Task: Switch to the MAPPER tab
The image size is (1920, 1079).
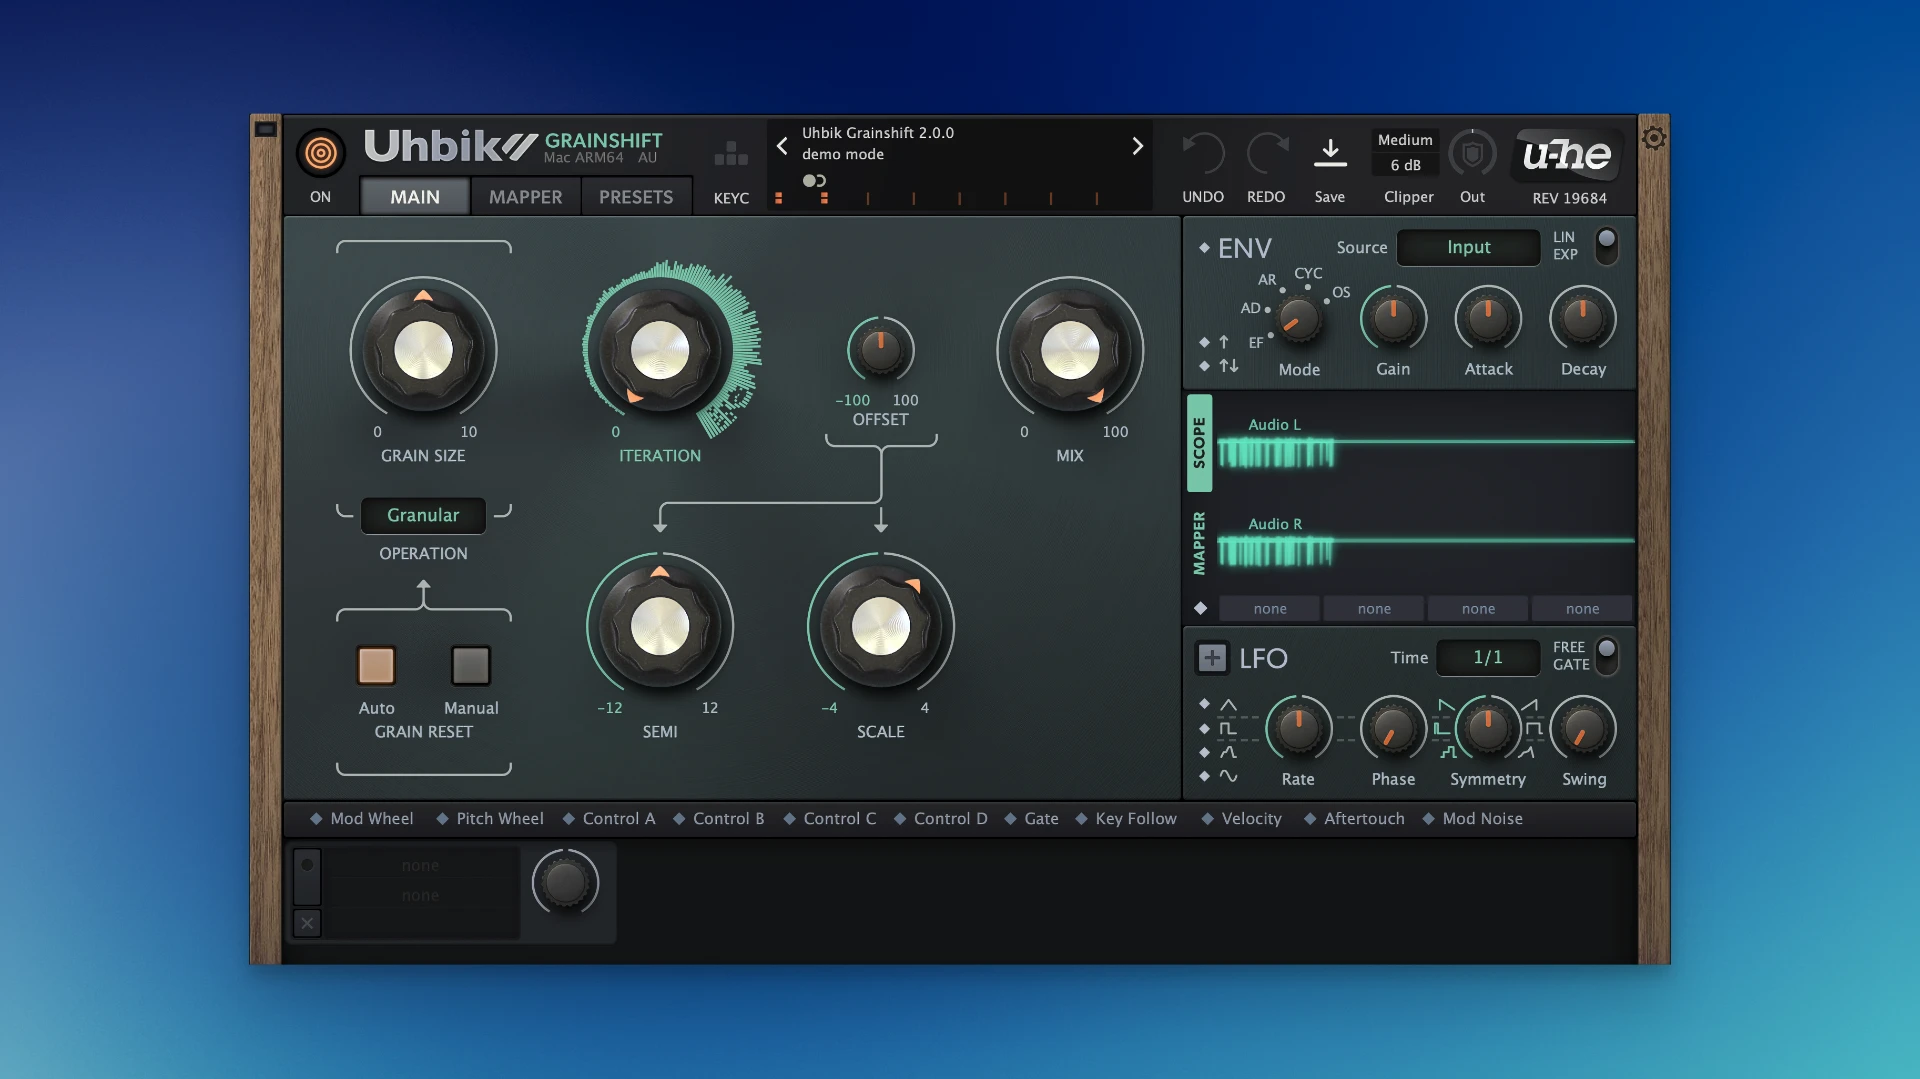Action: 525,197
